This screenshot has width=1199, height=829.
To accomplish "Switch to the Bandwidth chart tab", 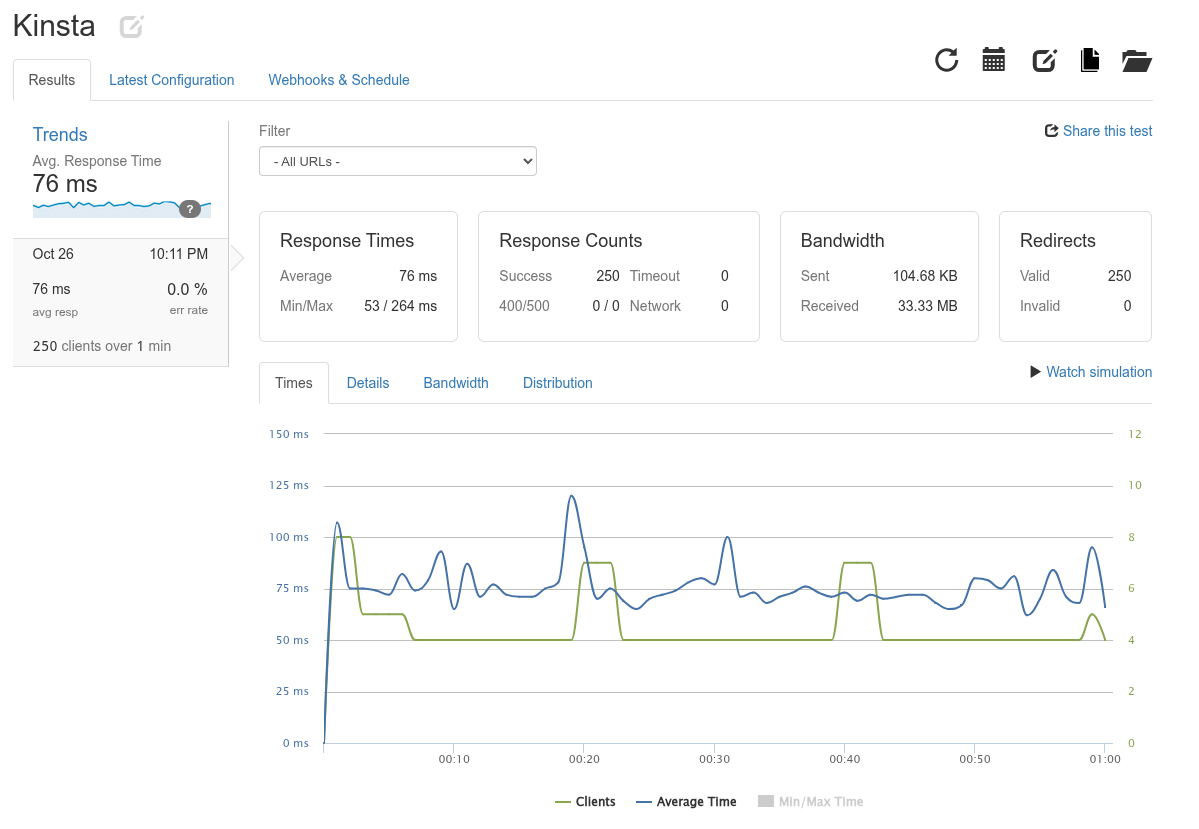I will click(x=456, y=383).
